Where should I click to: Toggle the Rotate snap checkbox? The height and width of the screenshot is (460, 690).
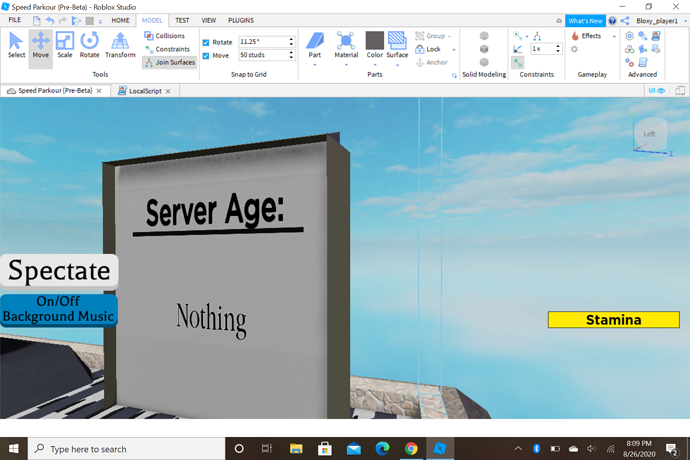pos(206,42)
